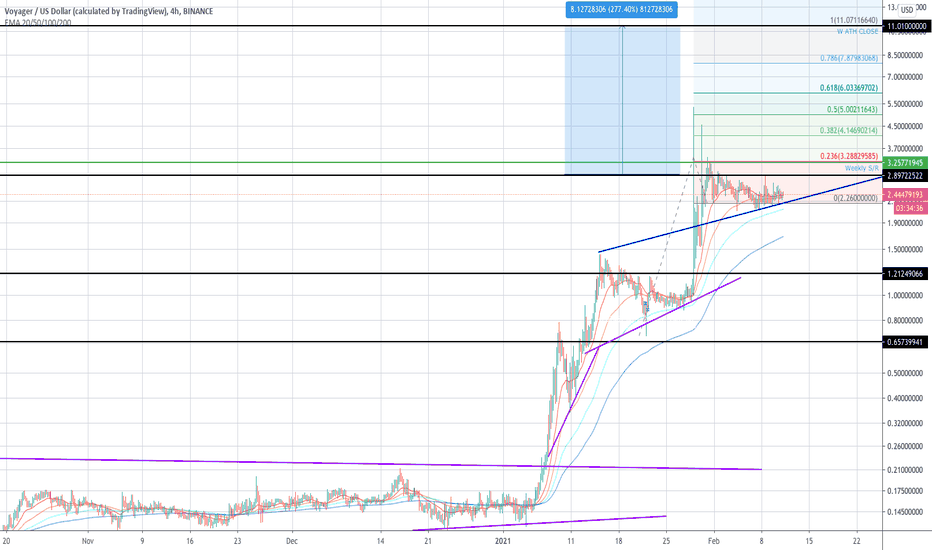Click the 1.90000000 price axis tick
This screenshot has width=932, height=550.
coord(905,224)
